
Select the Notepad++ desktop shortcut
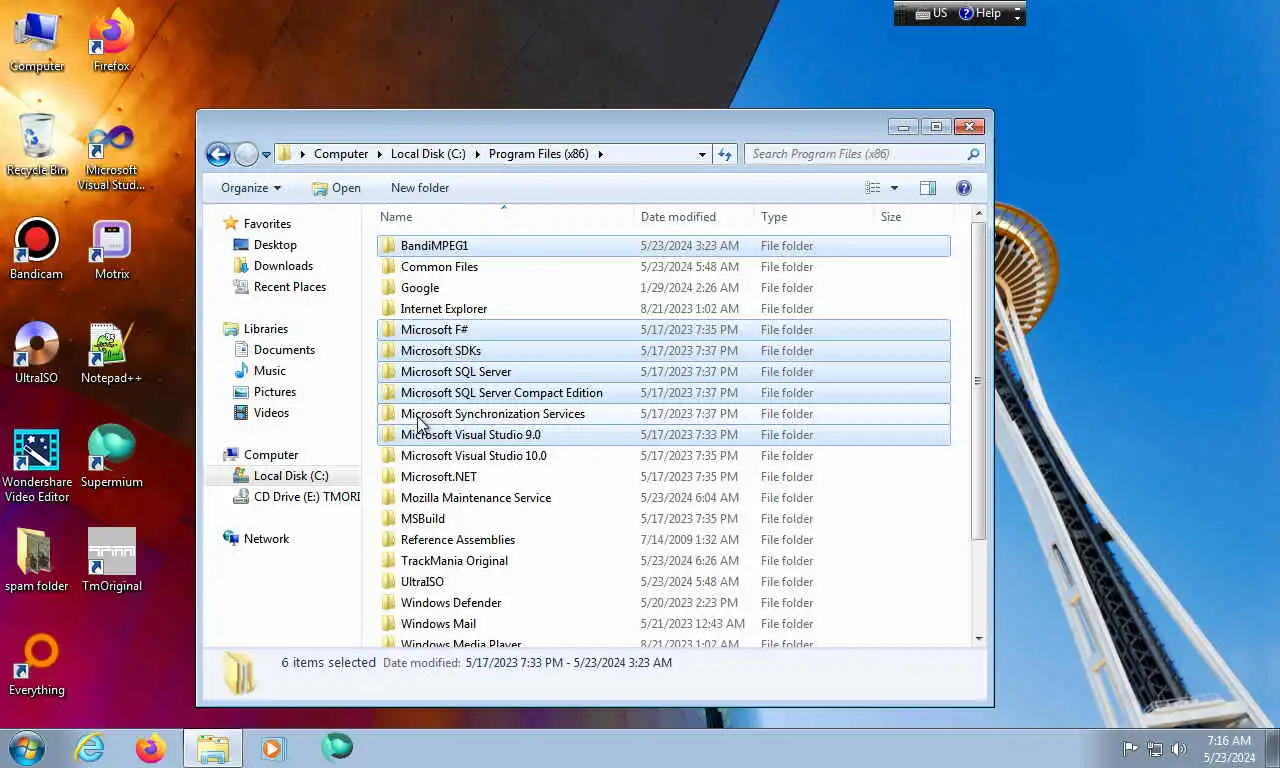click(x=111, y=354)
